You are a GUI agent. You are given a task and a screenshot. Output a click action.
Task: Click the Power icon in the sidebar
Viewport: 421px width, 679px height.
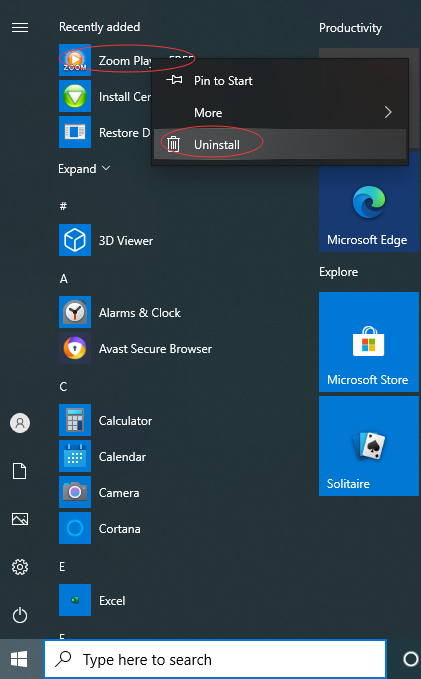[x=20, y=615]
